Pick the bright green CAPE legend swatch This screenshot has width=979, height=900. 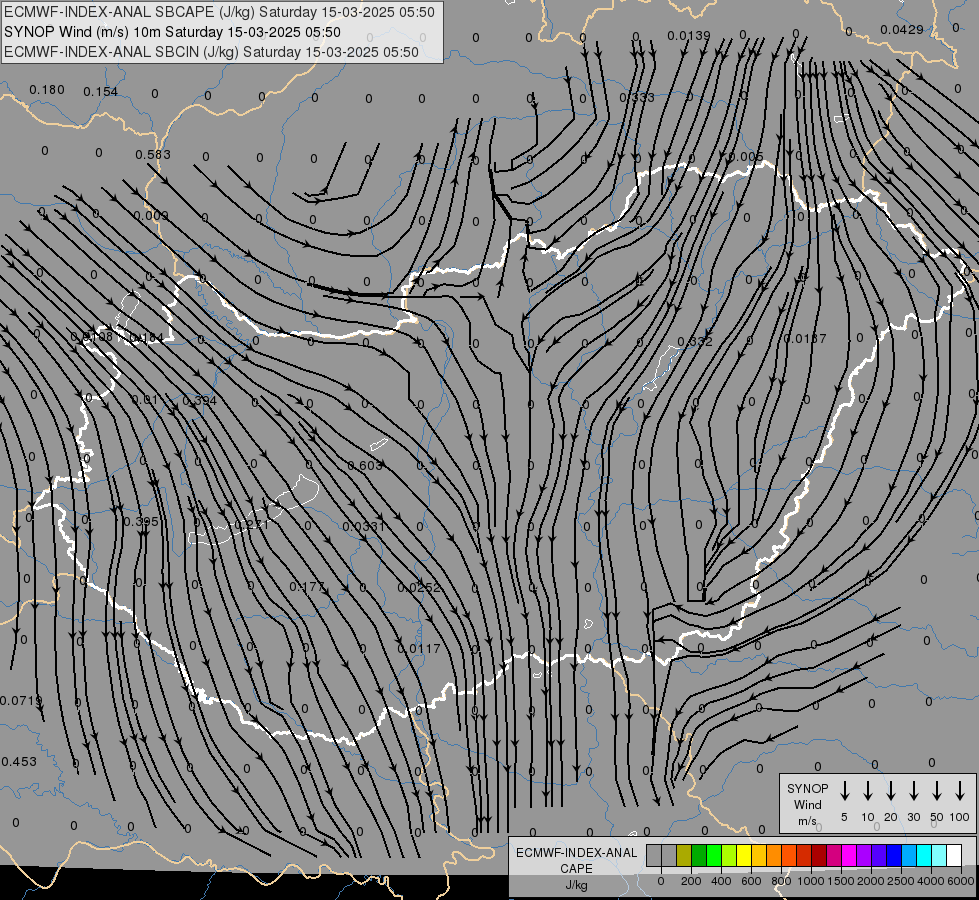(x=714, y=855)
